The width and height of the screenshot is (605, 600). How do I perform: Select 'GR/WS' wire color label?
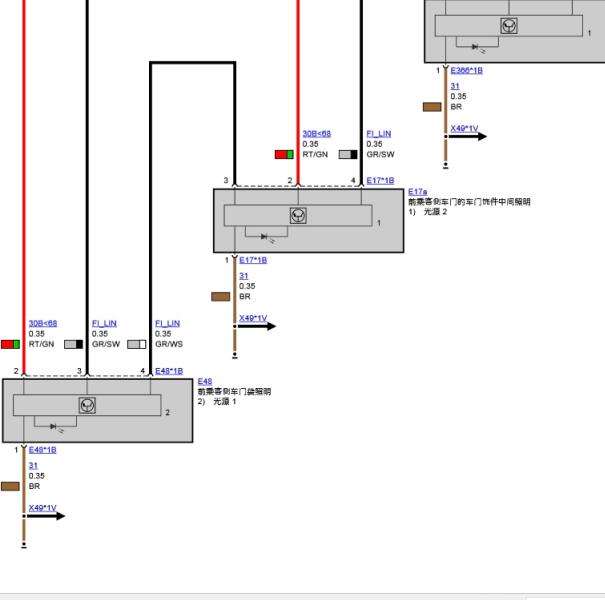click(x=169, y=344)
